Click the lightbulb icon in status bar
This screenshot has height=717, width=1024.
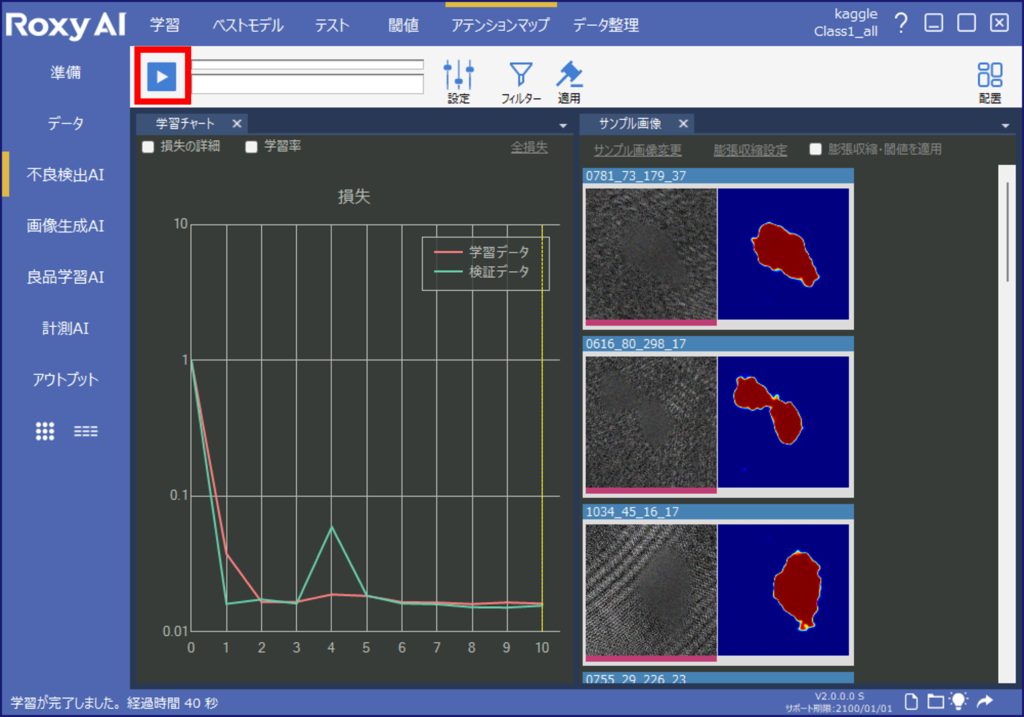[960, 701]
